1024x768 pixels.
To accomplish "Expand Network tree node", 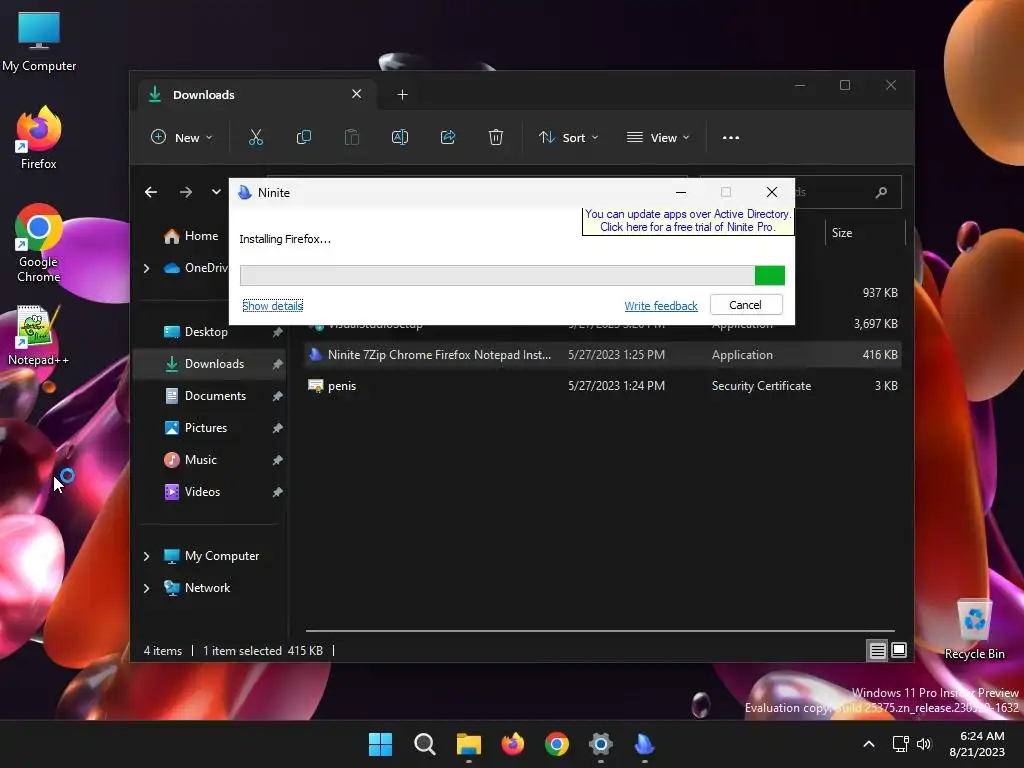I will 147,588.
